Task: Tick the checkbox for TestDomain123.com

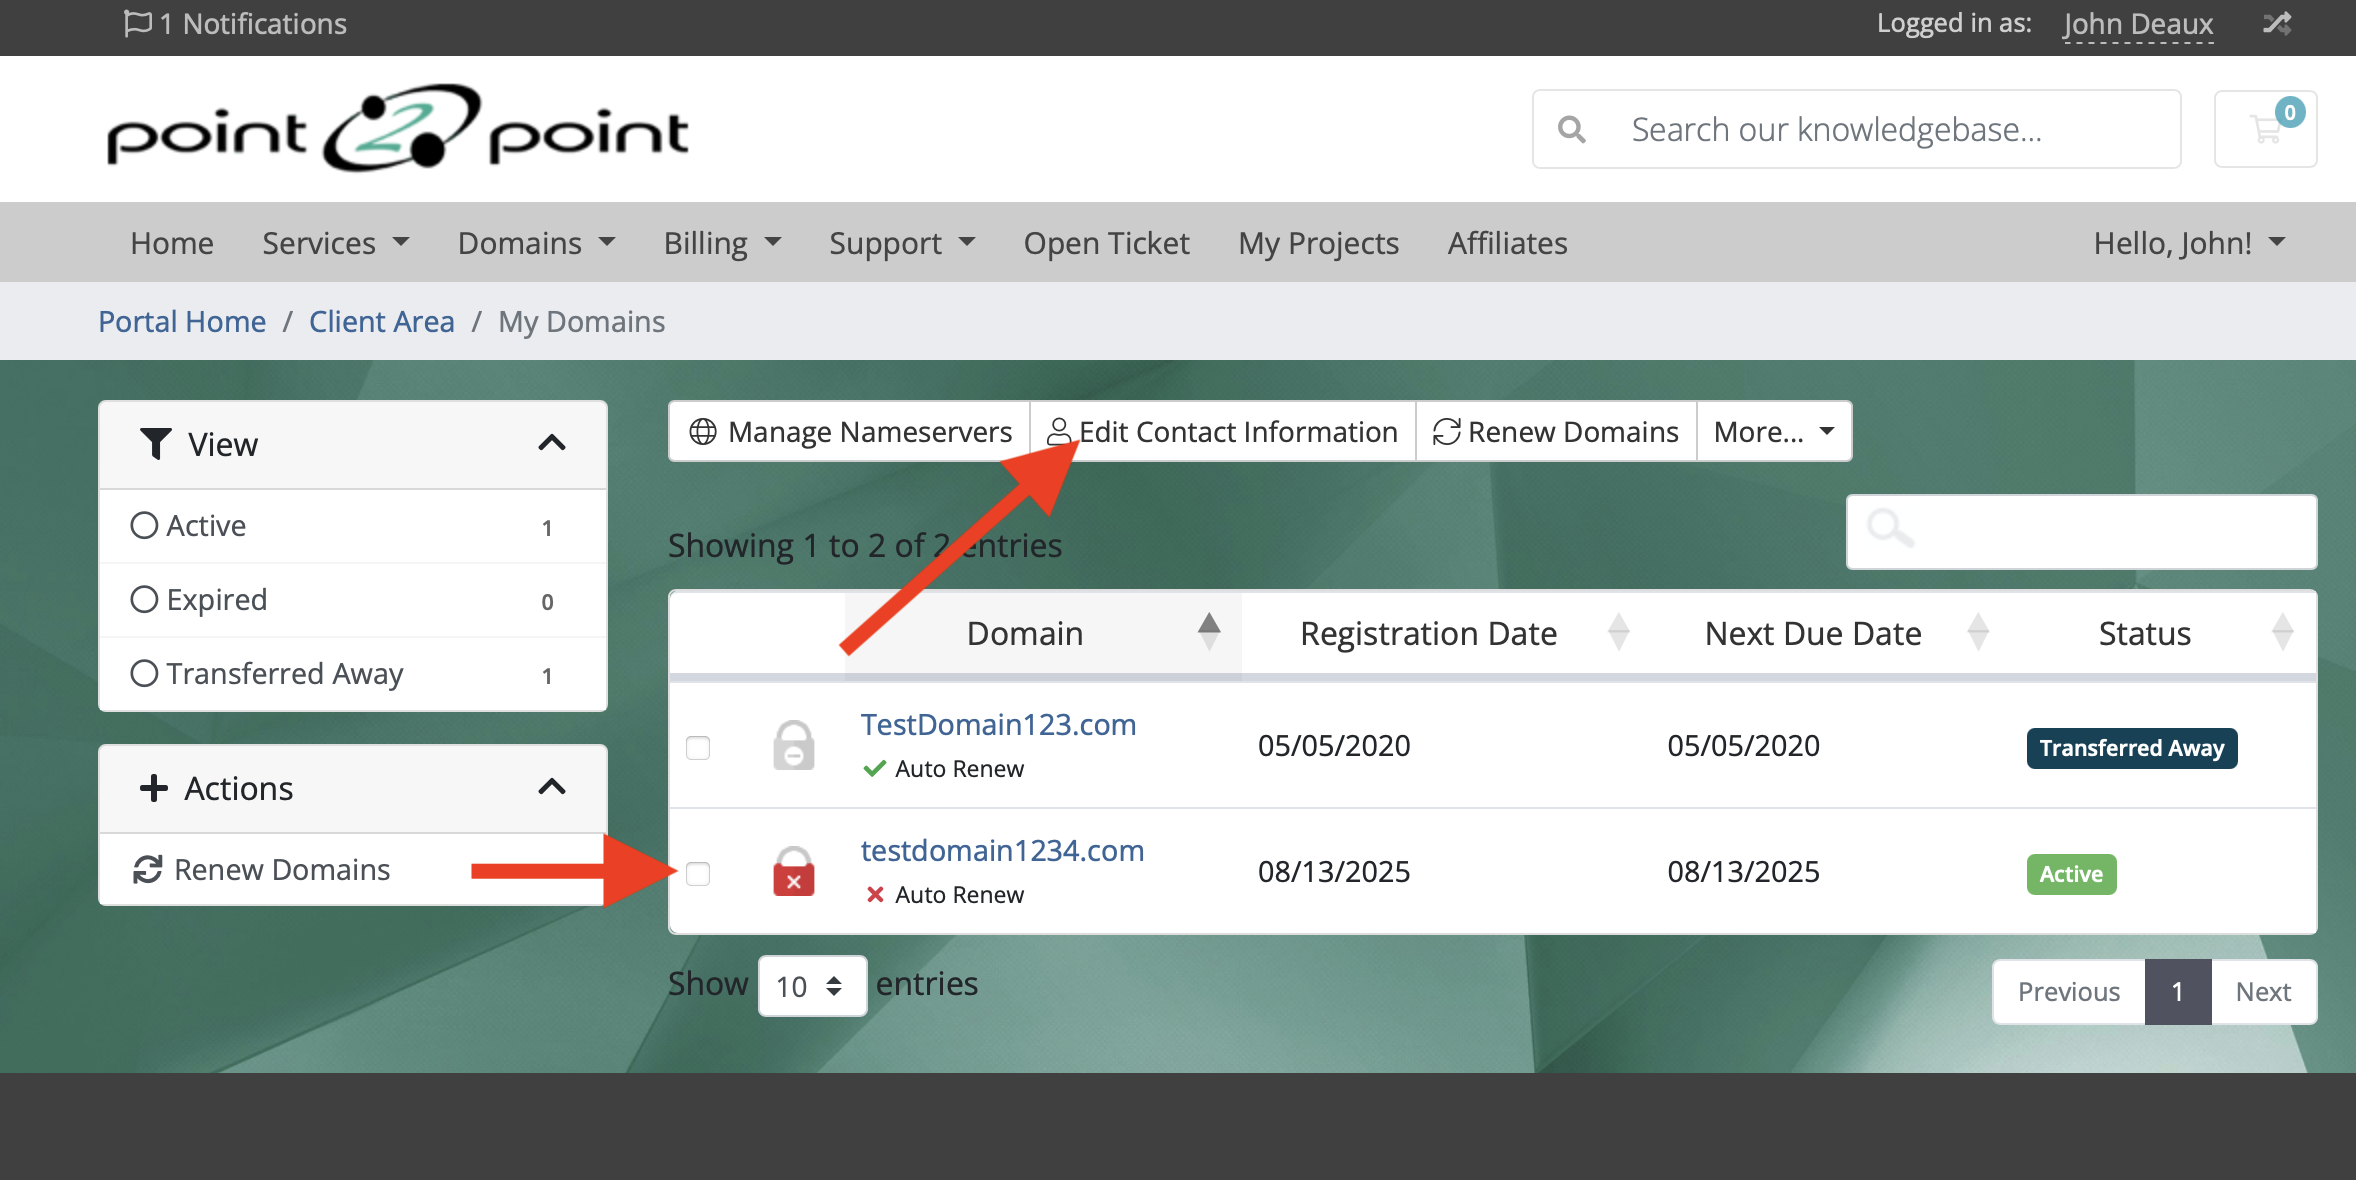Action: [698, 748]
